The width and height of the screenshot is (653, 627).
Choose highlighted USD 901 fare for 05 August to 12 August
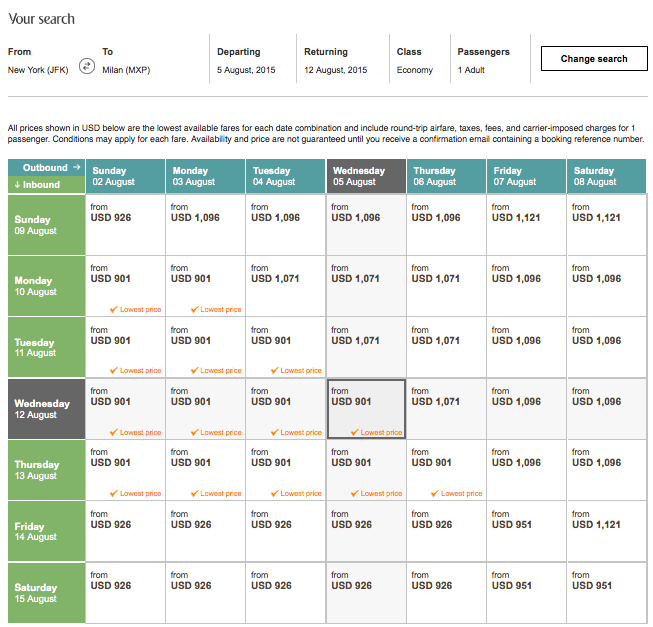[x=366, y=409]
